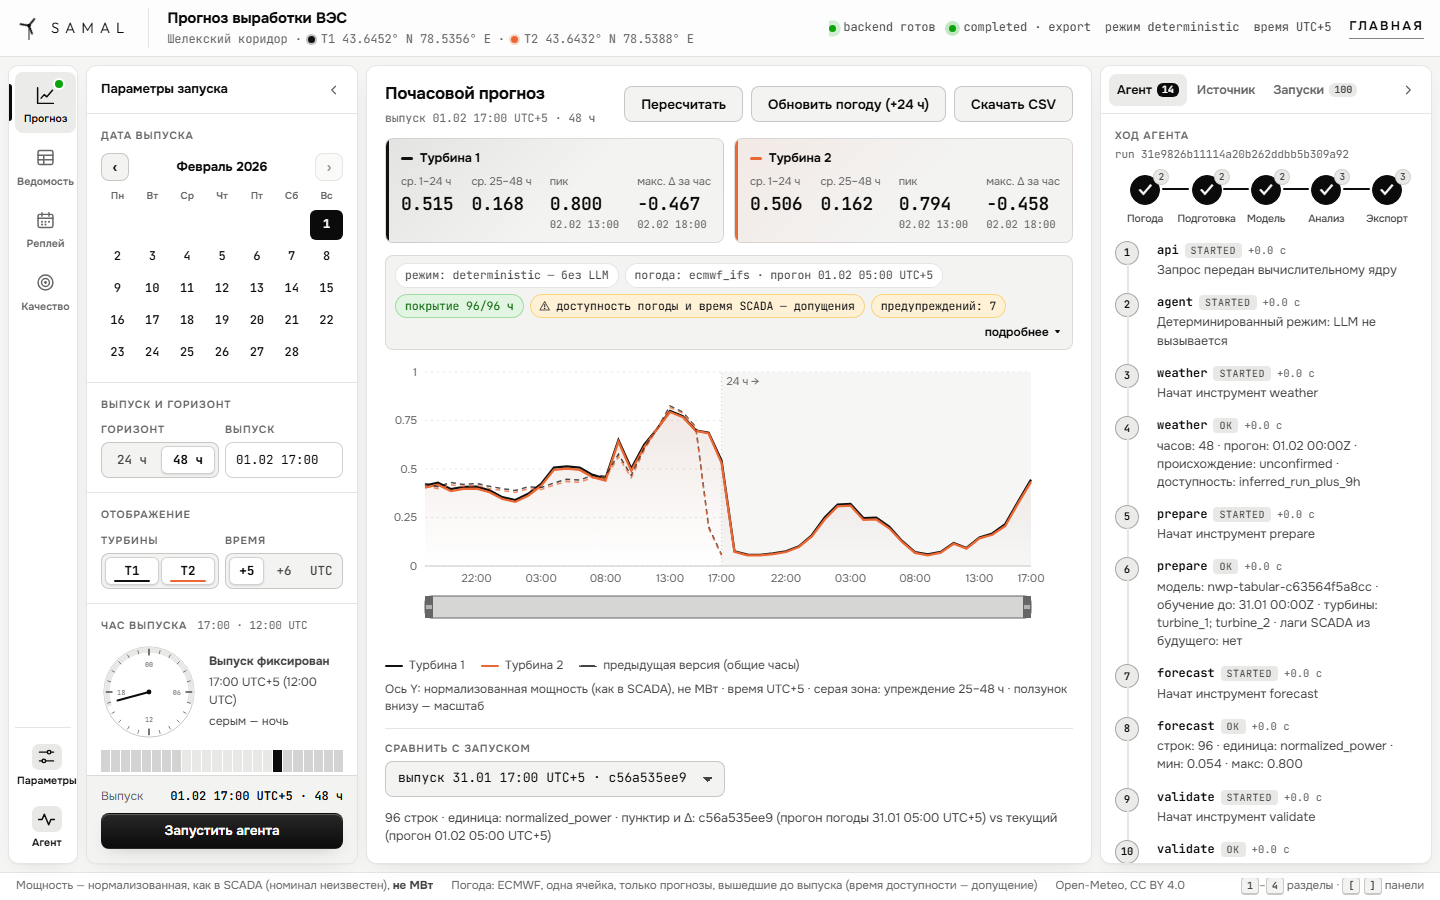Open the Прогноз sidebar section

click(x=45, y=103)
